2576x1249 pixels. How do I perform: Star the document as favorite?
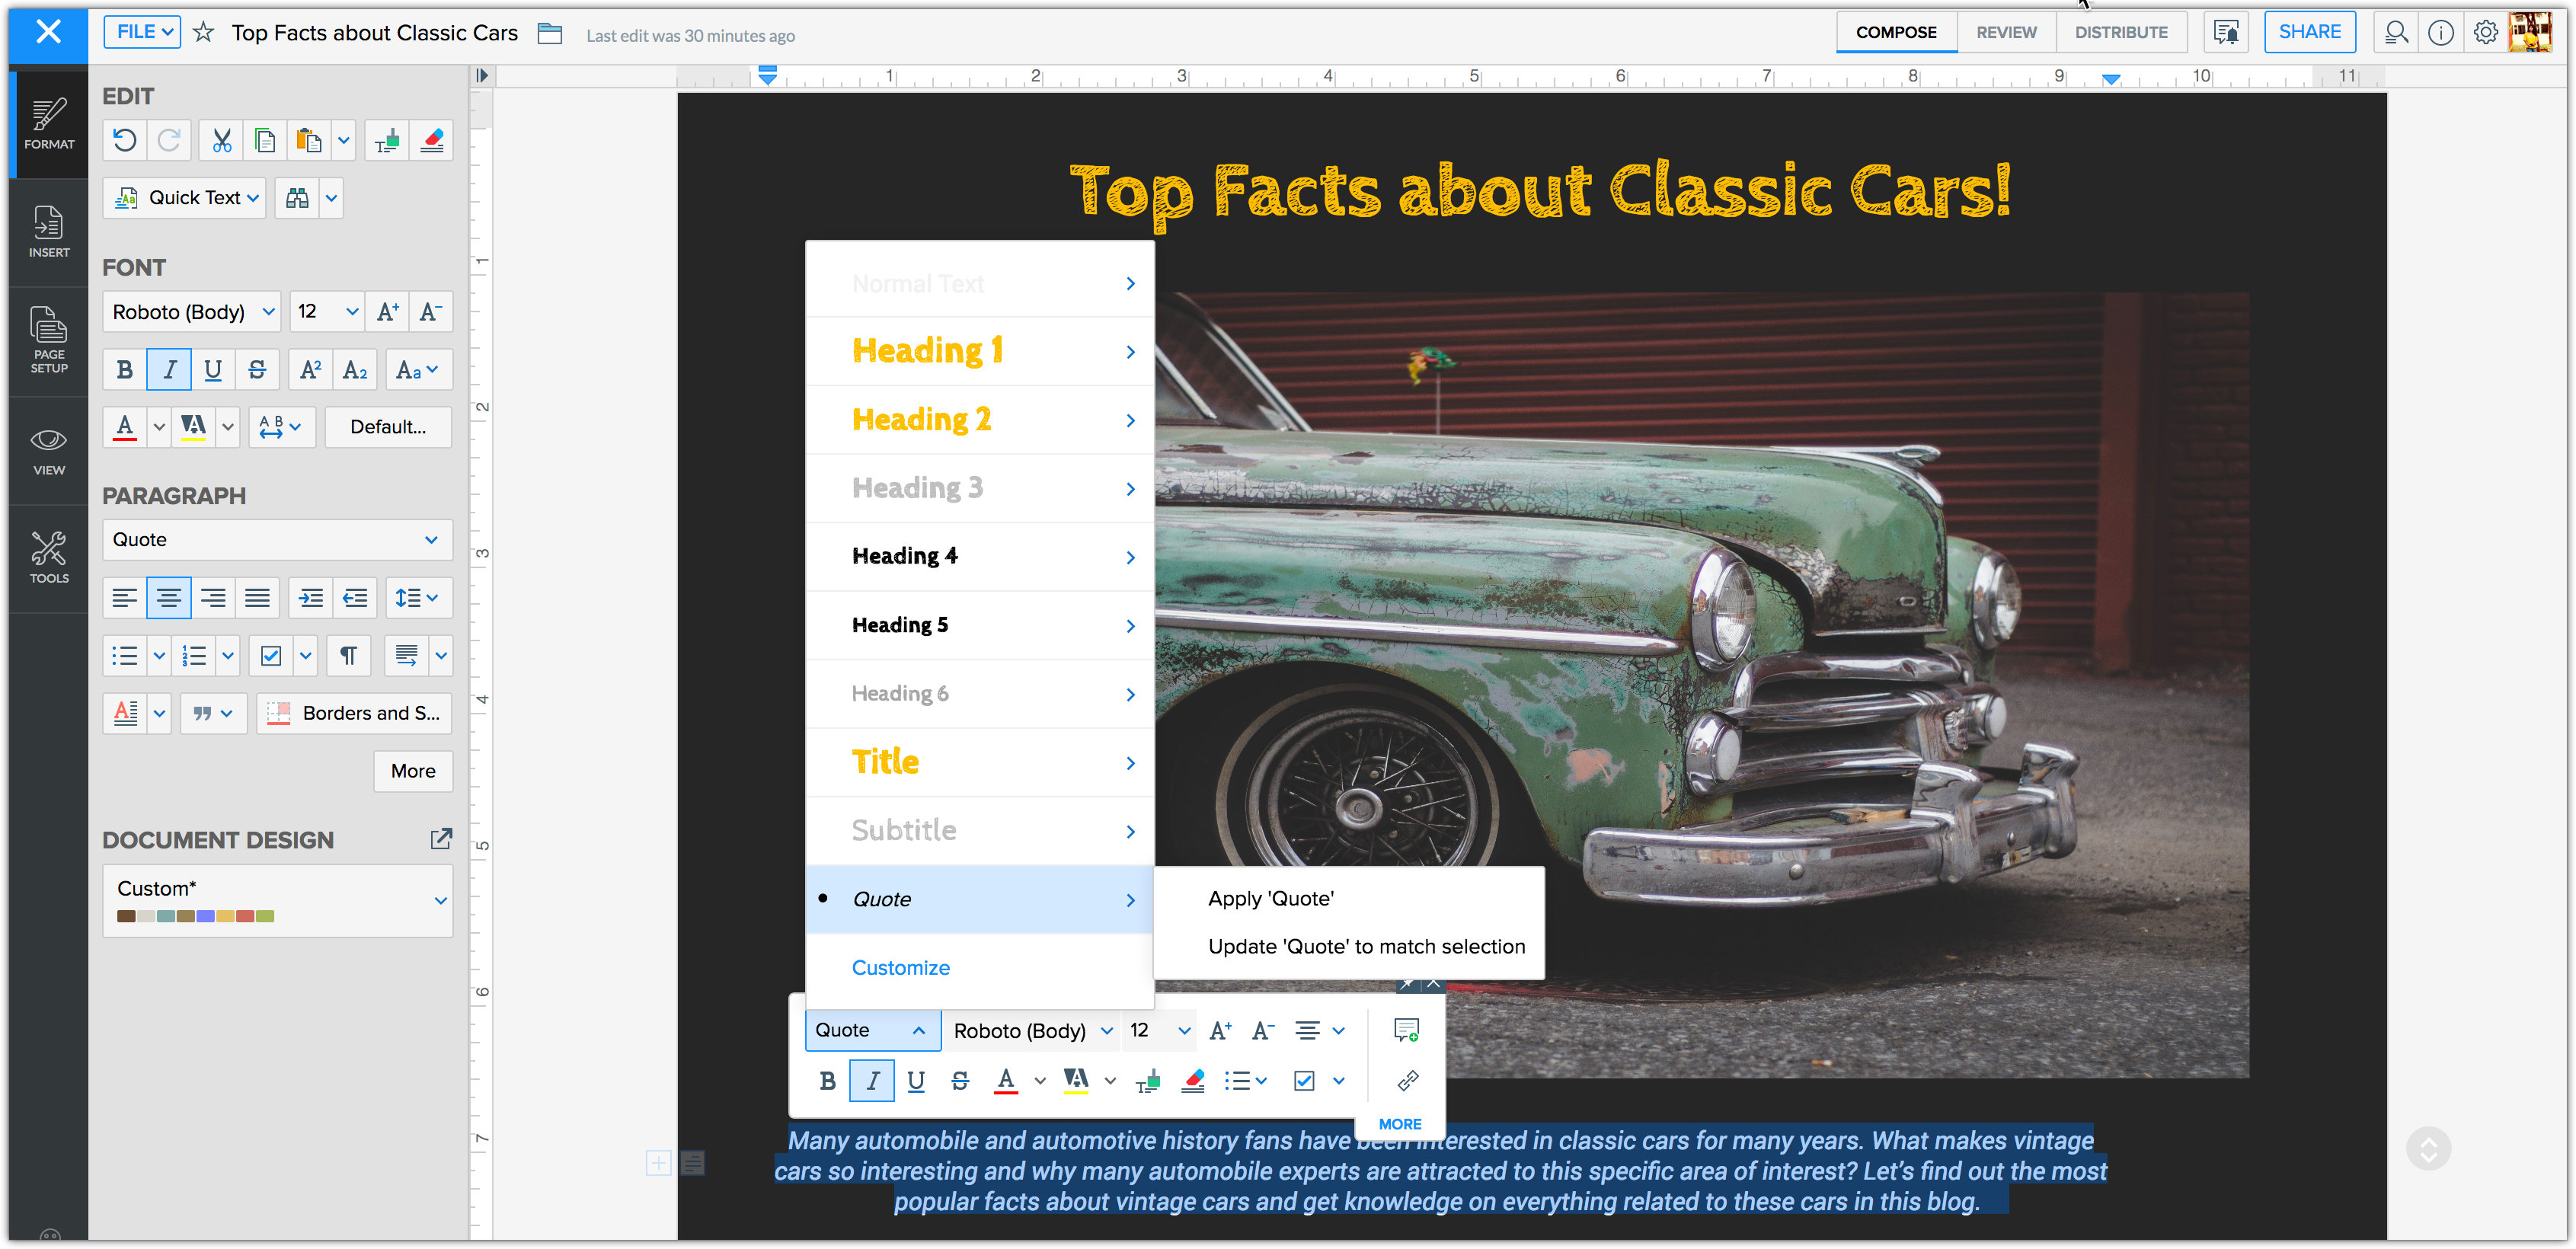204,33
